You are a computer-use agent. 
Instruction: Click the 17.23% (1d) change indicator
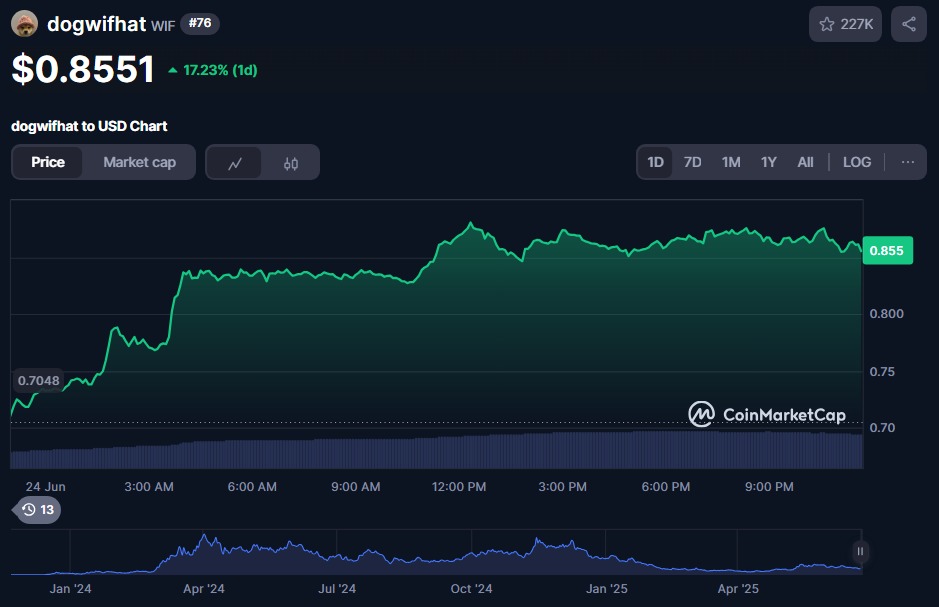point(213,70)
